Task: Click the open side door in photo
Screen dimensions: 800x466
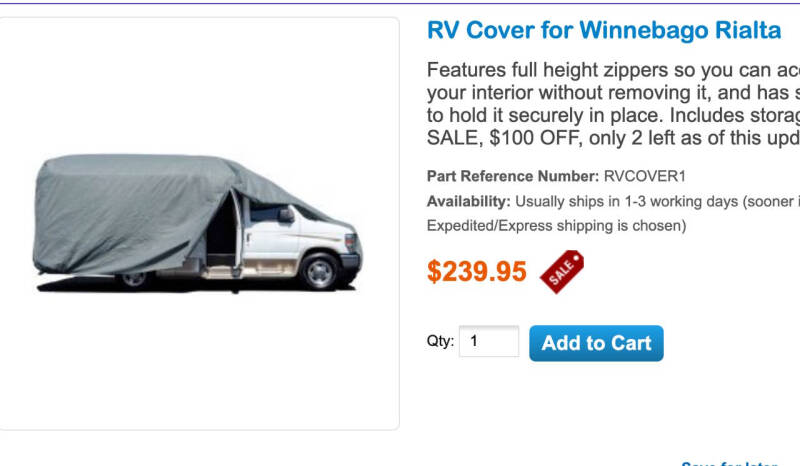Action: (x=224, y=232)
